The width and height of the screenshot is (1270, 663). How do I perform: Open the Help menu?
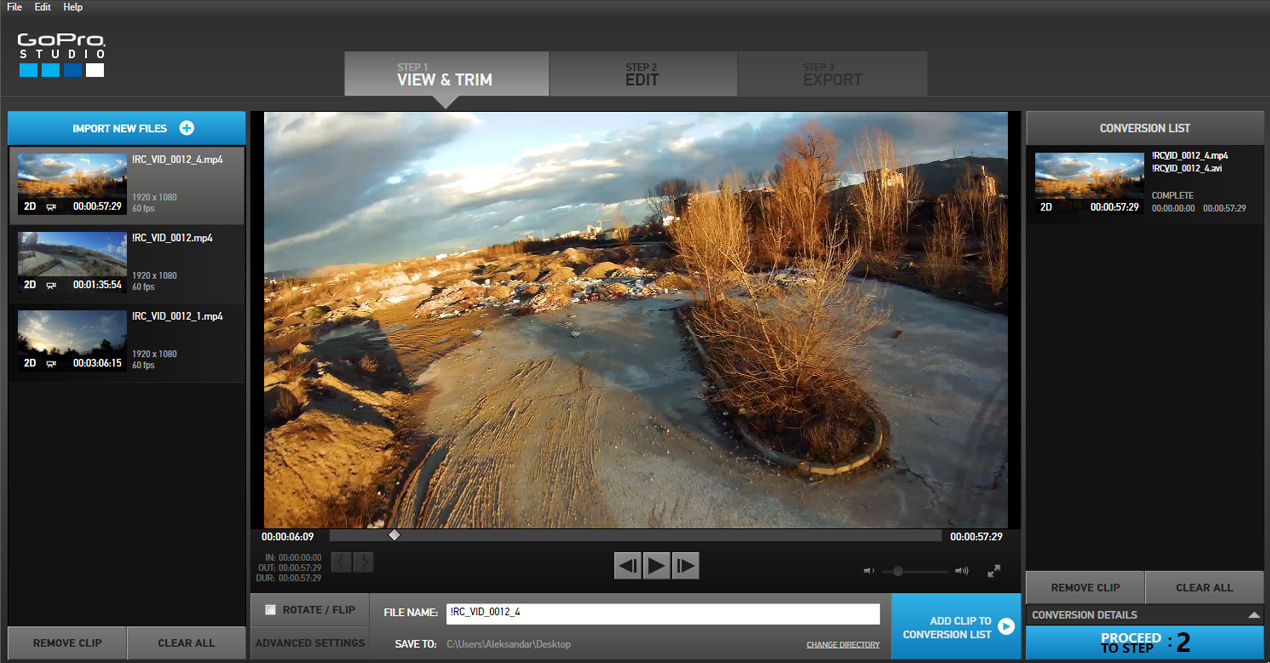(x=73, y=7)
